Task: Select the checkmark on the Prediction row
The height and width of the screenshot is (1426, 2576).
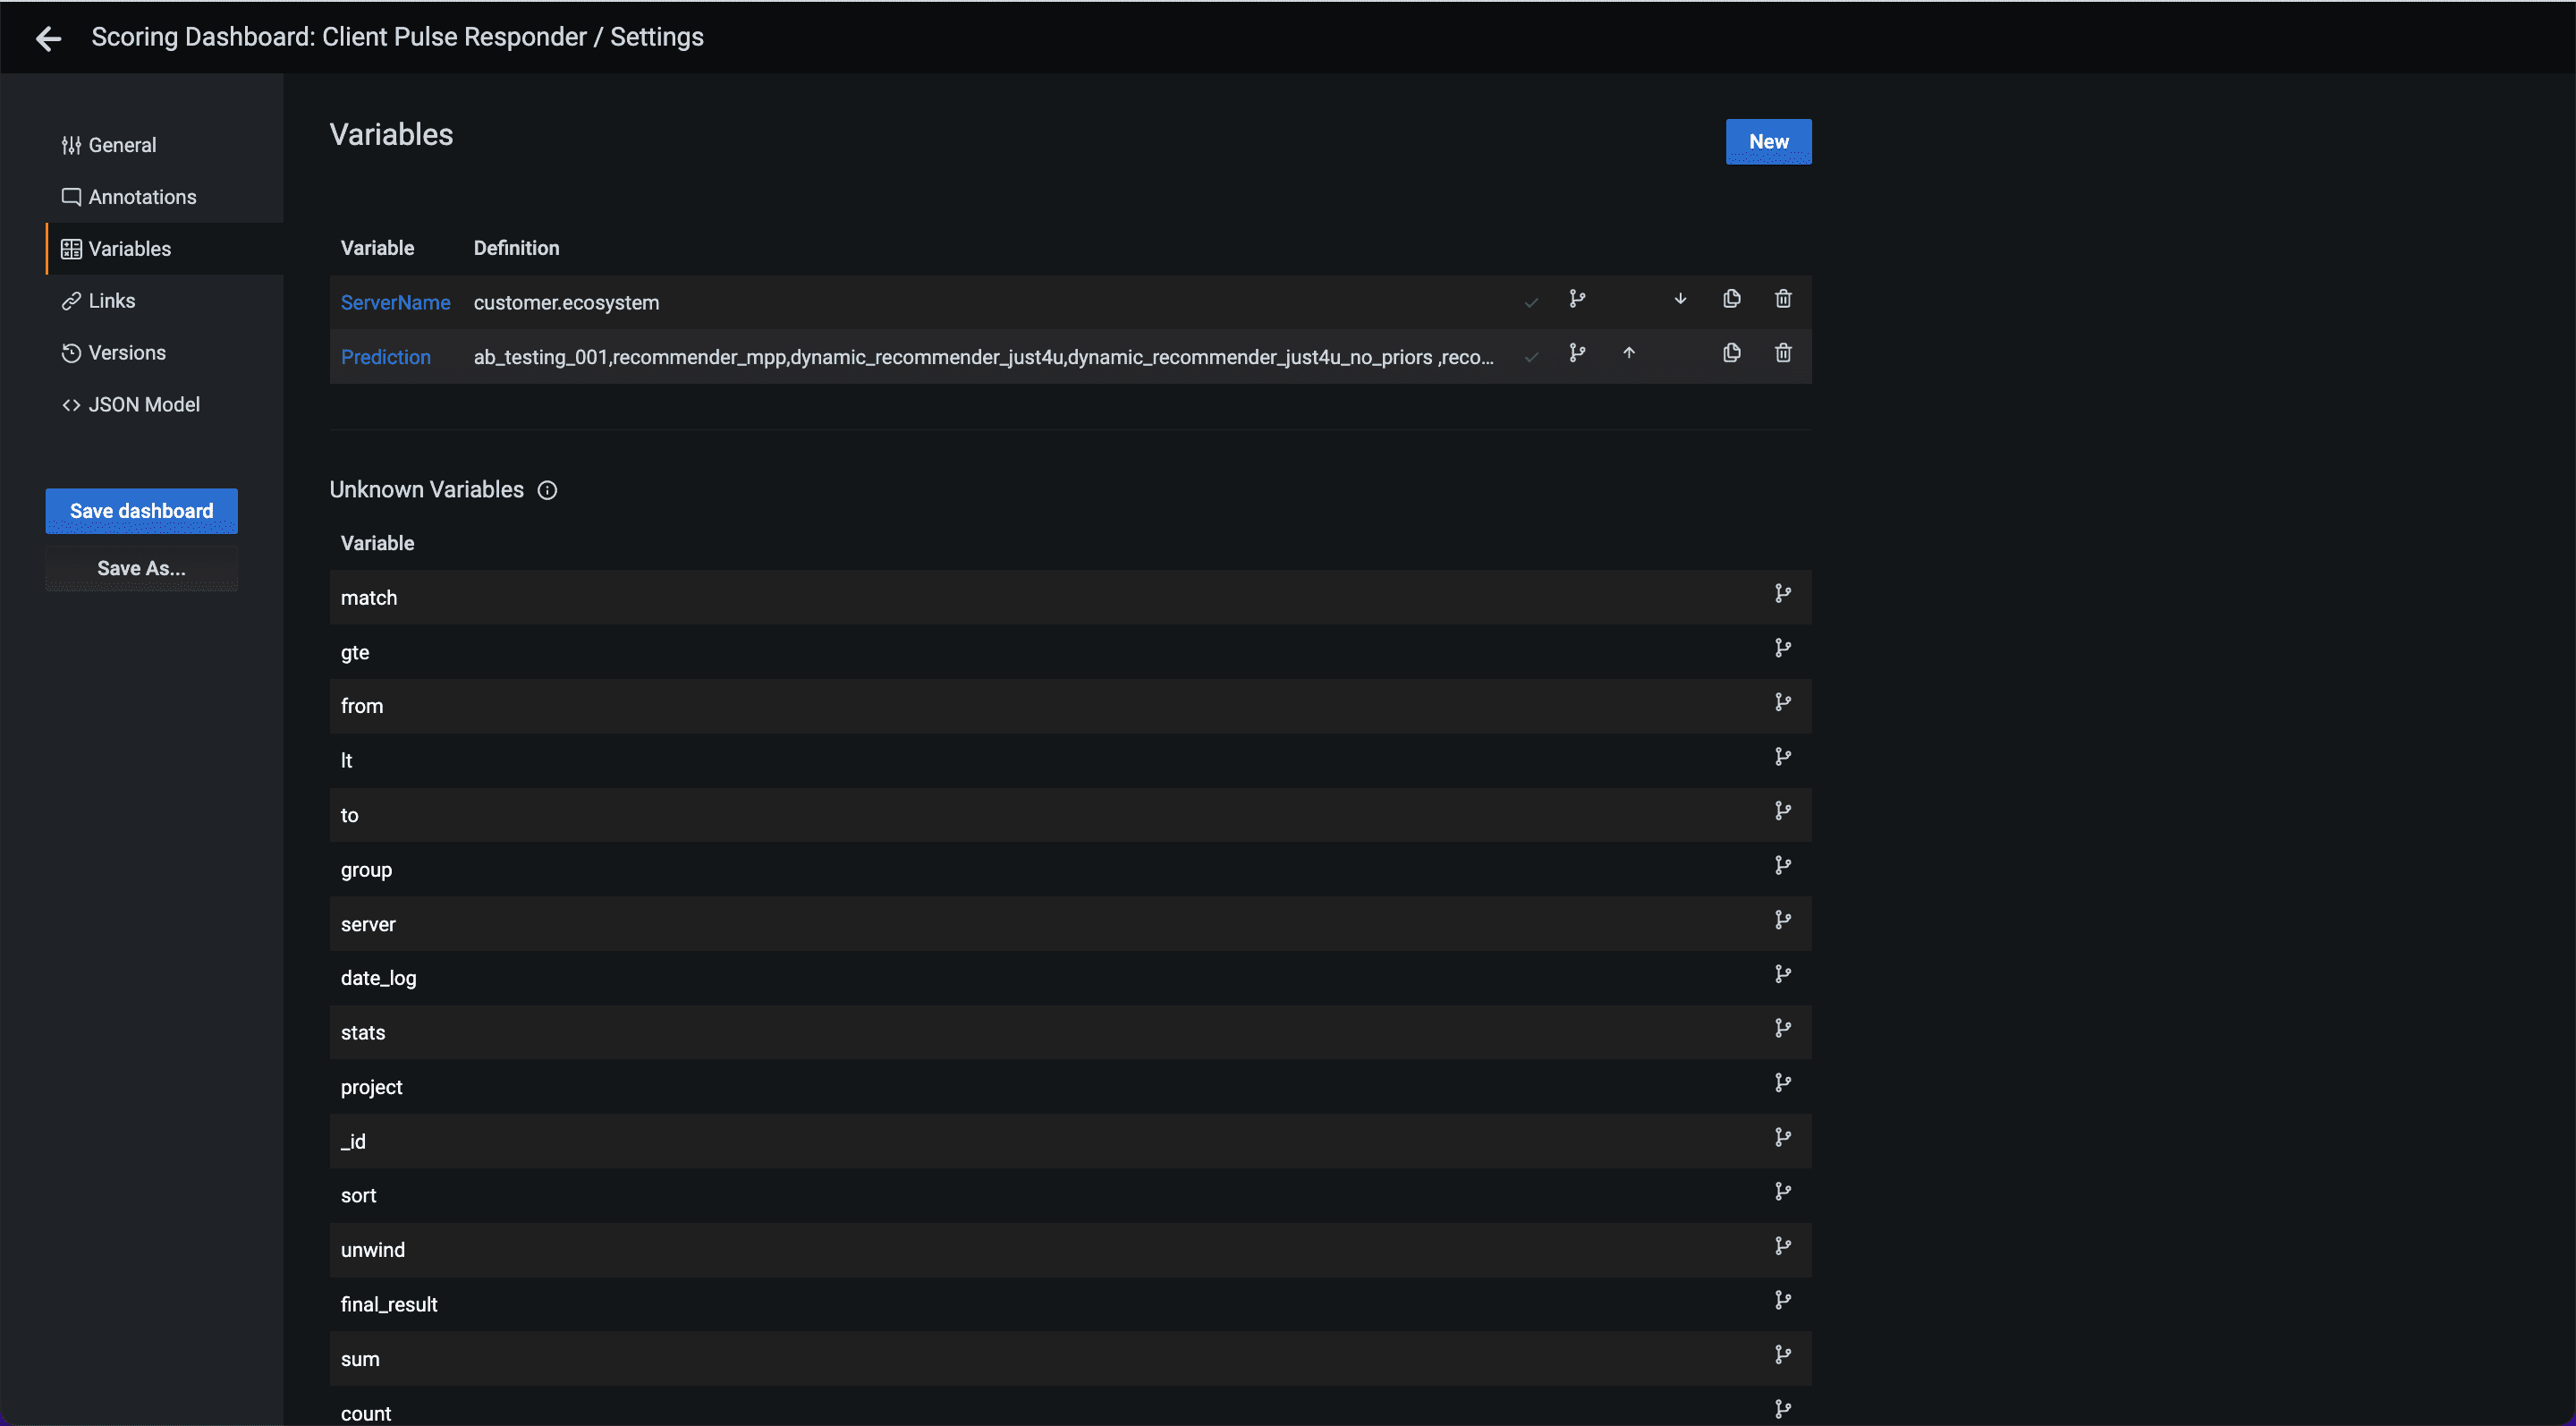Action: pos(1531,356)
